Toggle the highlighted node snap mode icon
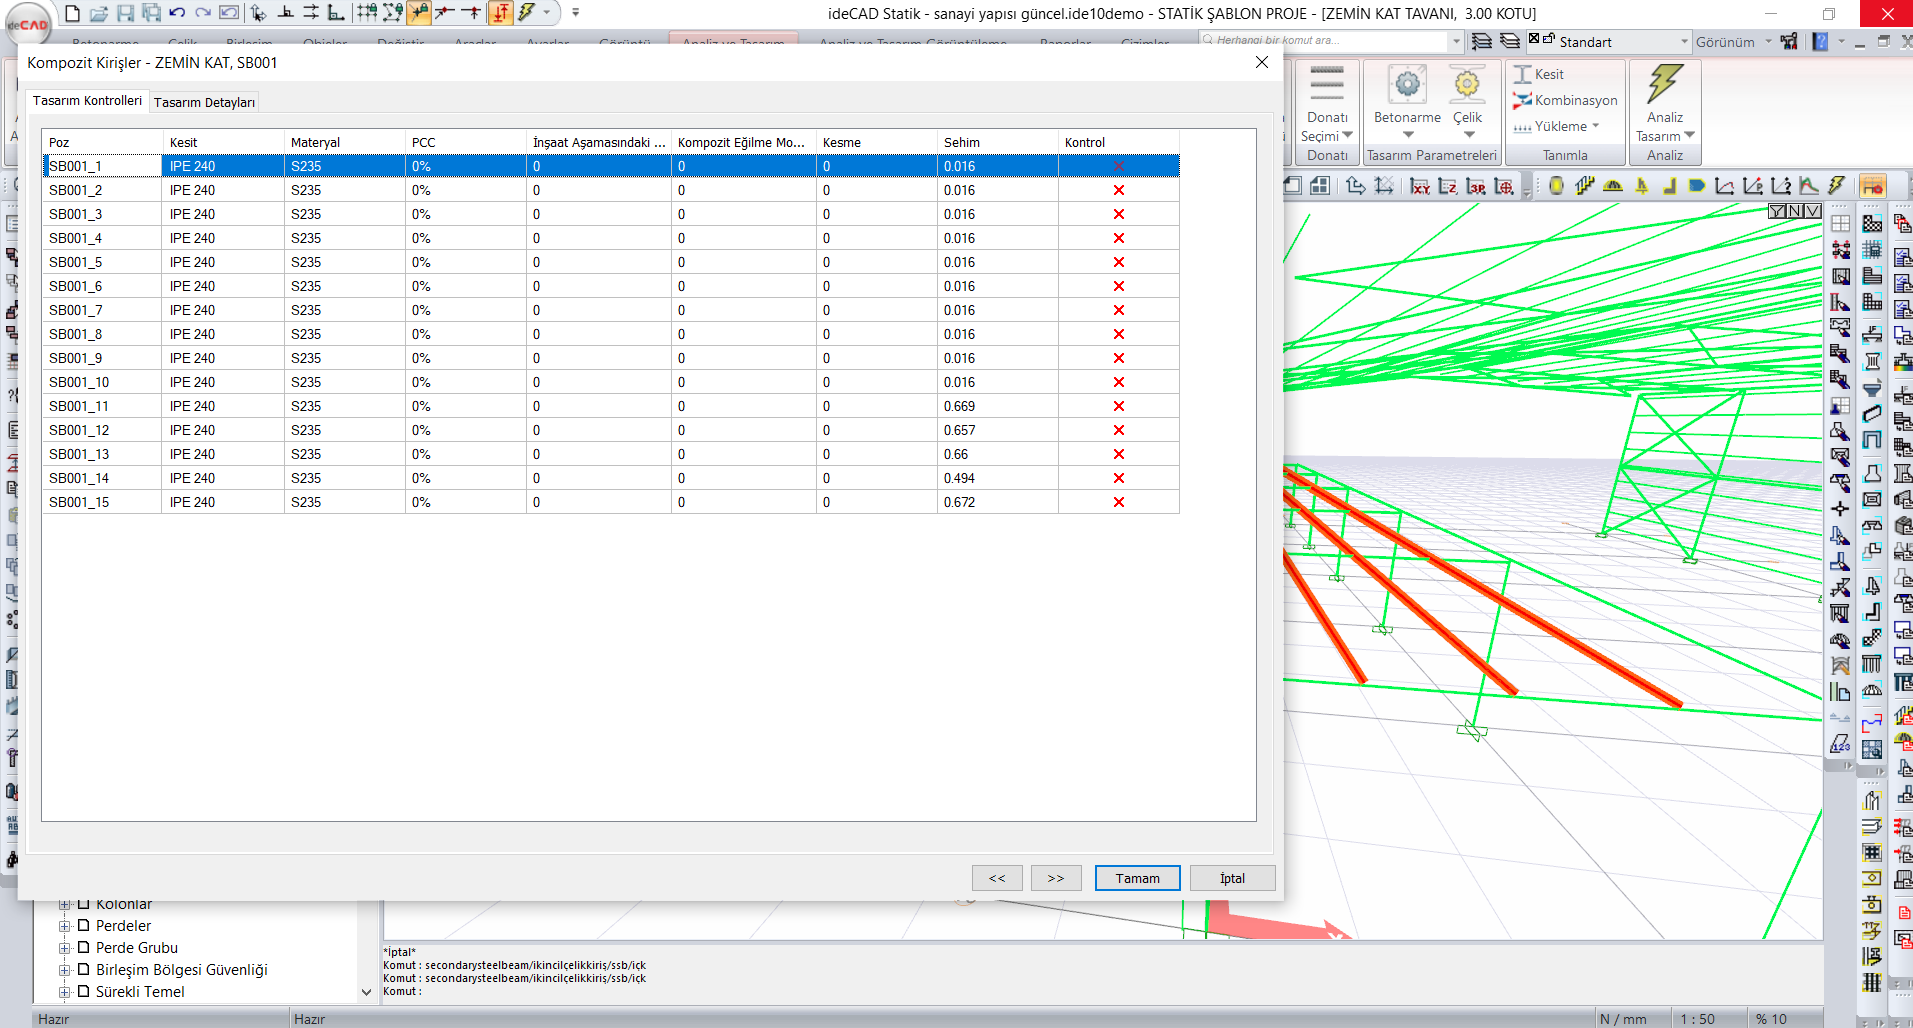This screenshot has height=1028, width=1913. pos(420,13)
